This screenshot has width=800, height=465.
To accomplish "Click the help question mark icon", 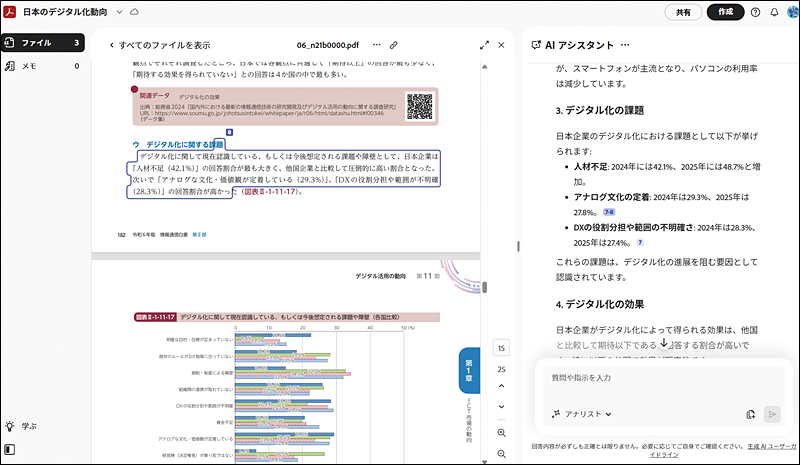I will pyautogui.click(x=755, y=12).
